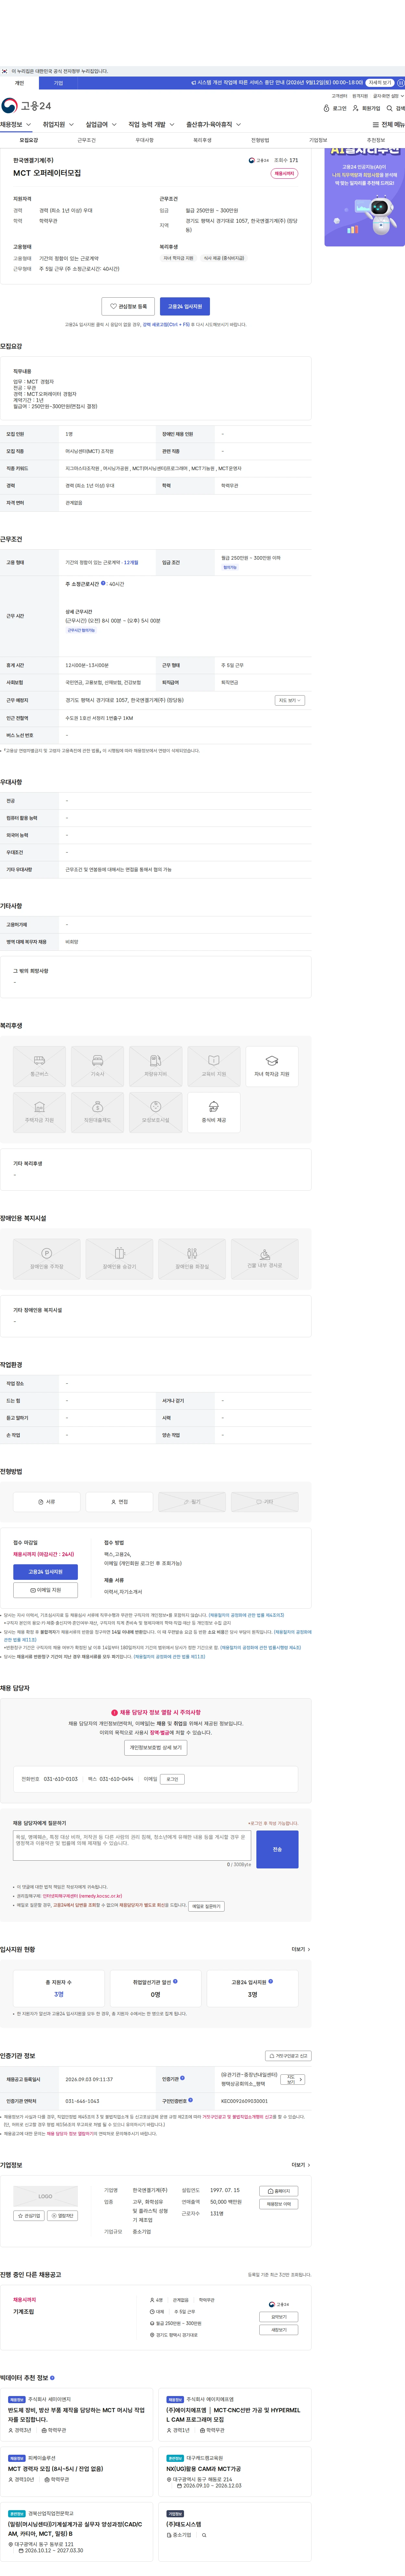Switch to the 전형방법 tab
The height and width of the screenshot is (2576, 405).
pyautogui.click(x=260, y=140)
